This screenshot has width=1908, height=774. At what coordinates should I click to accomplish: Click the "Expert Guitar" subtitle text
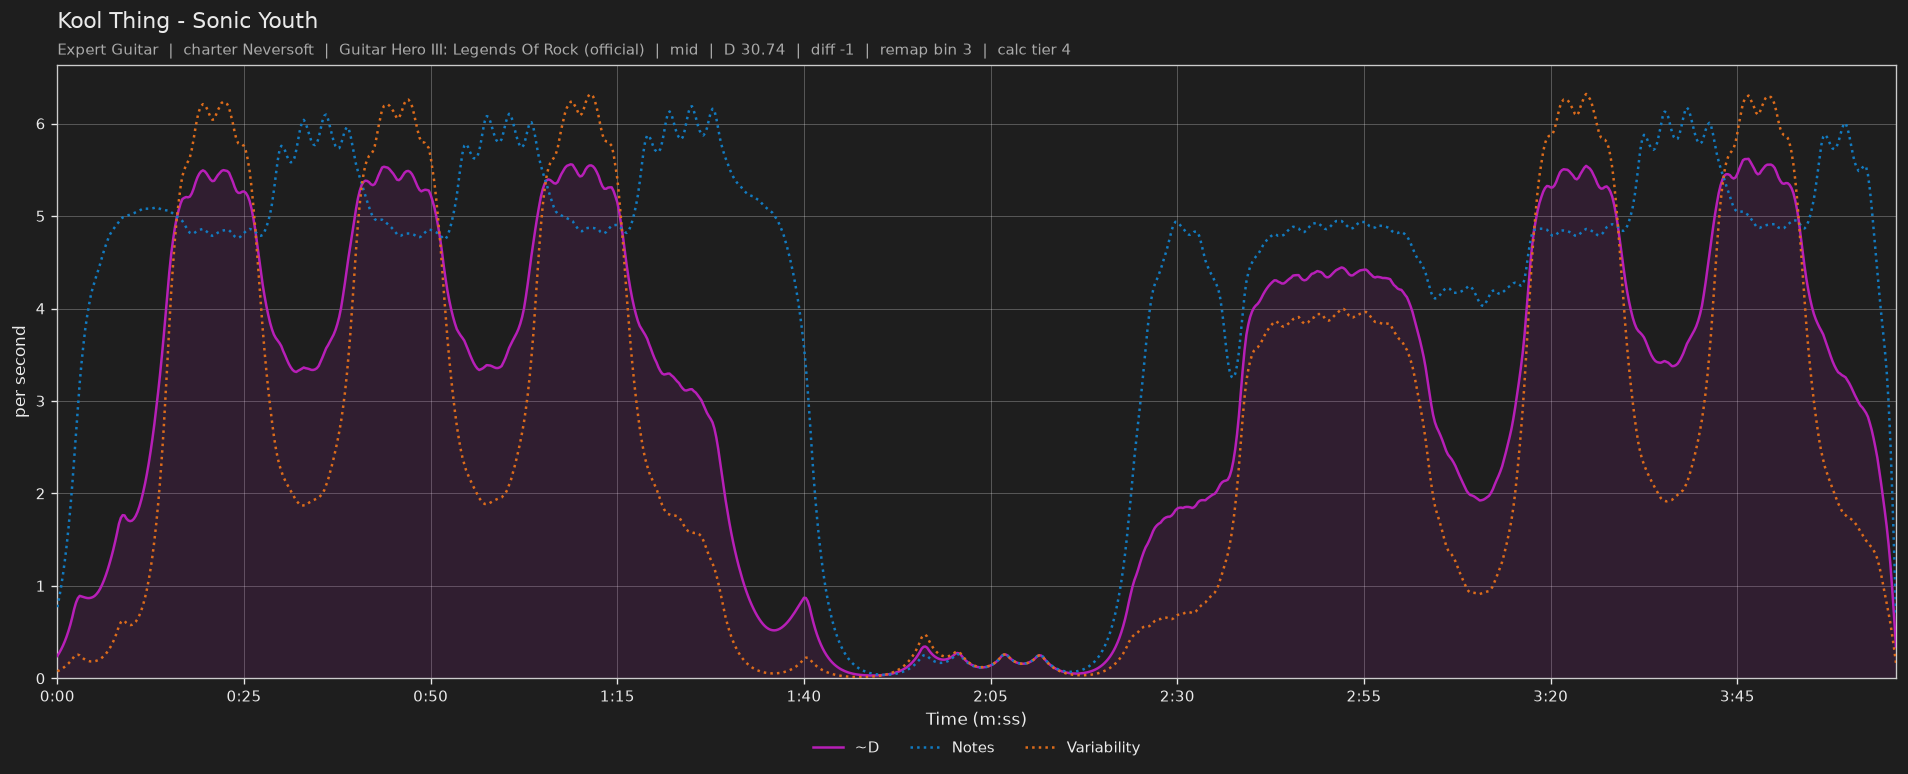point(108,50)
